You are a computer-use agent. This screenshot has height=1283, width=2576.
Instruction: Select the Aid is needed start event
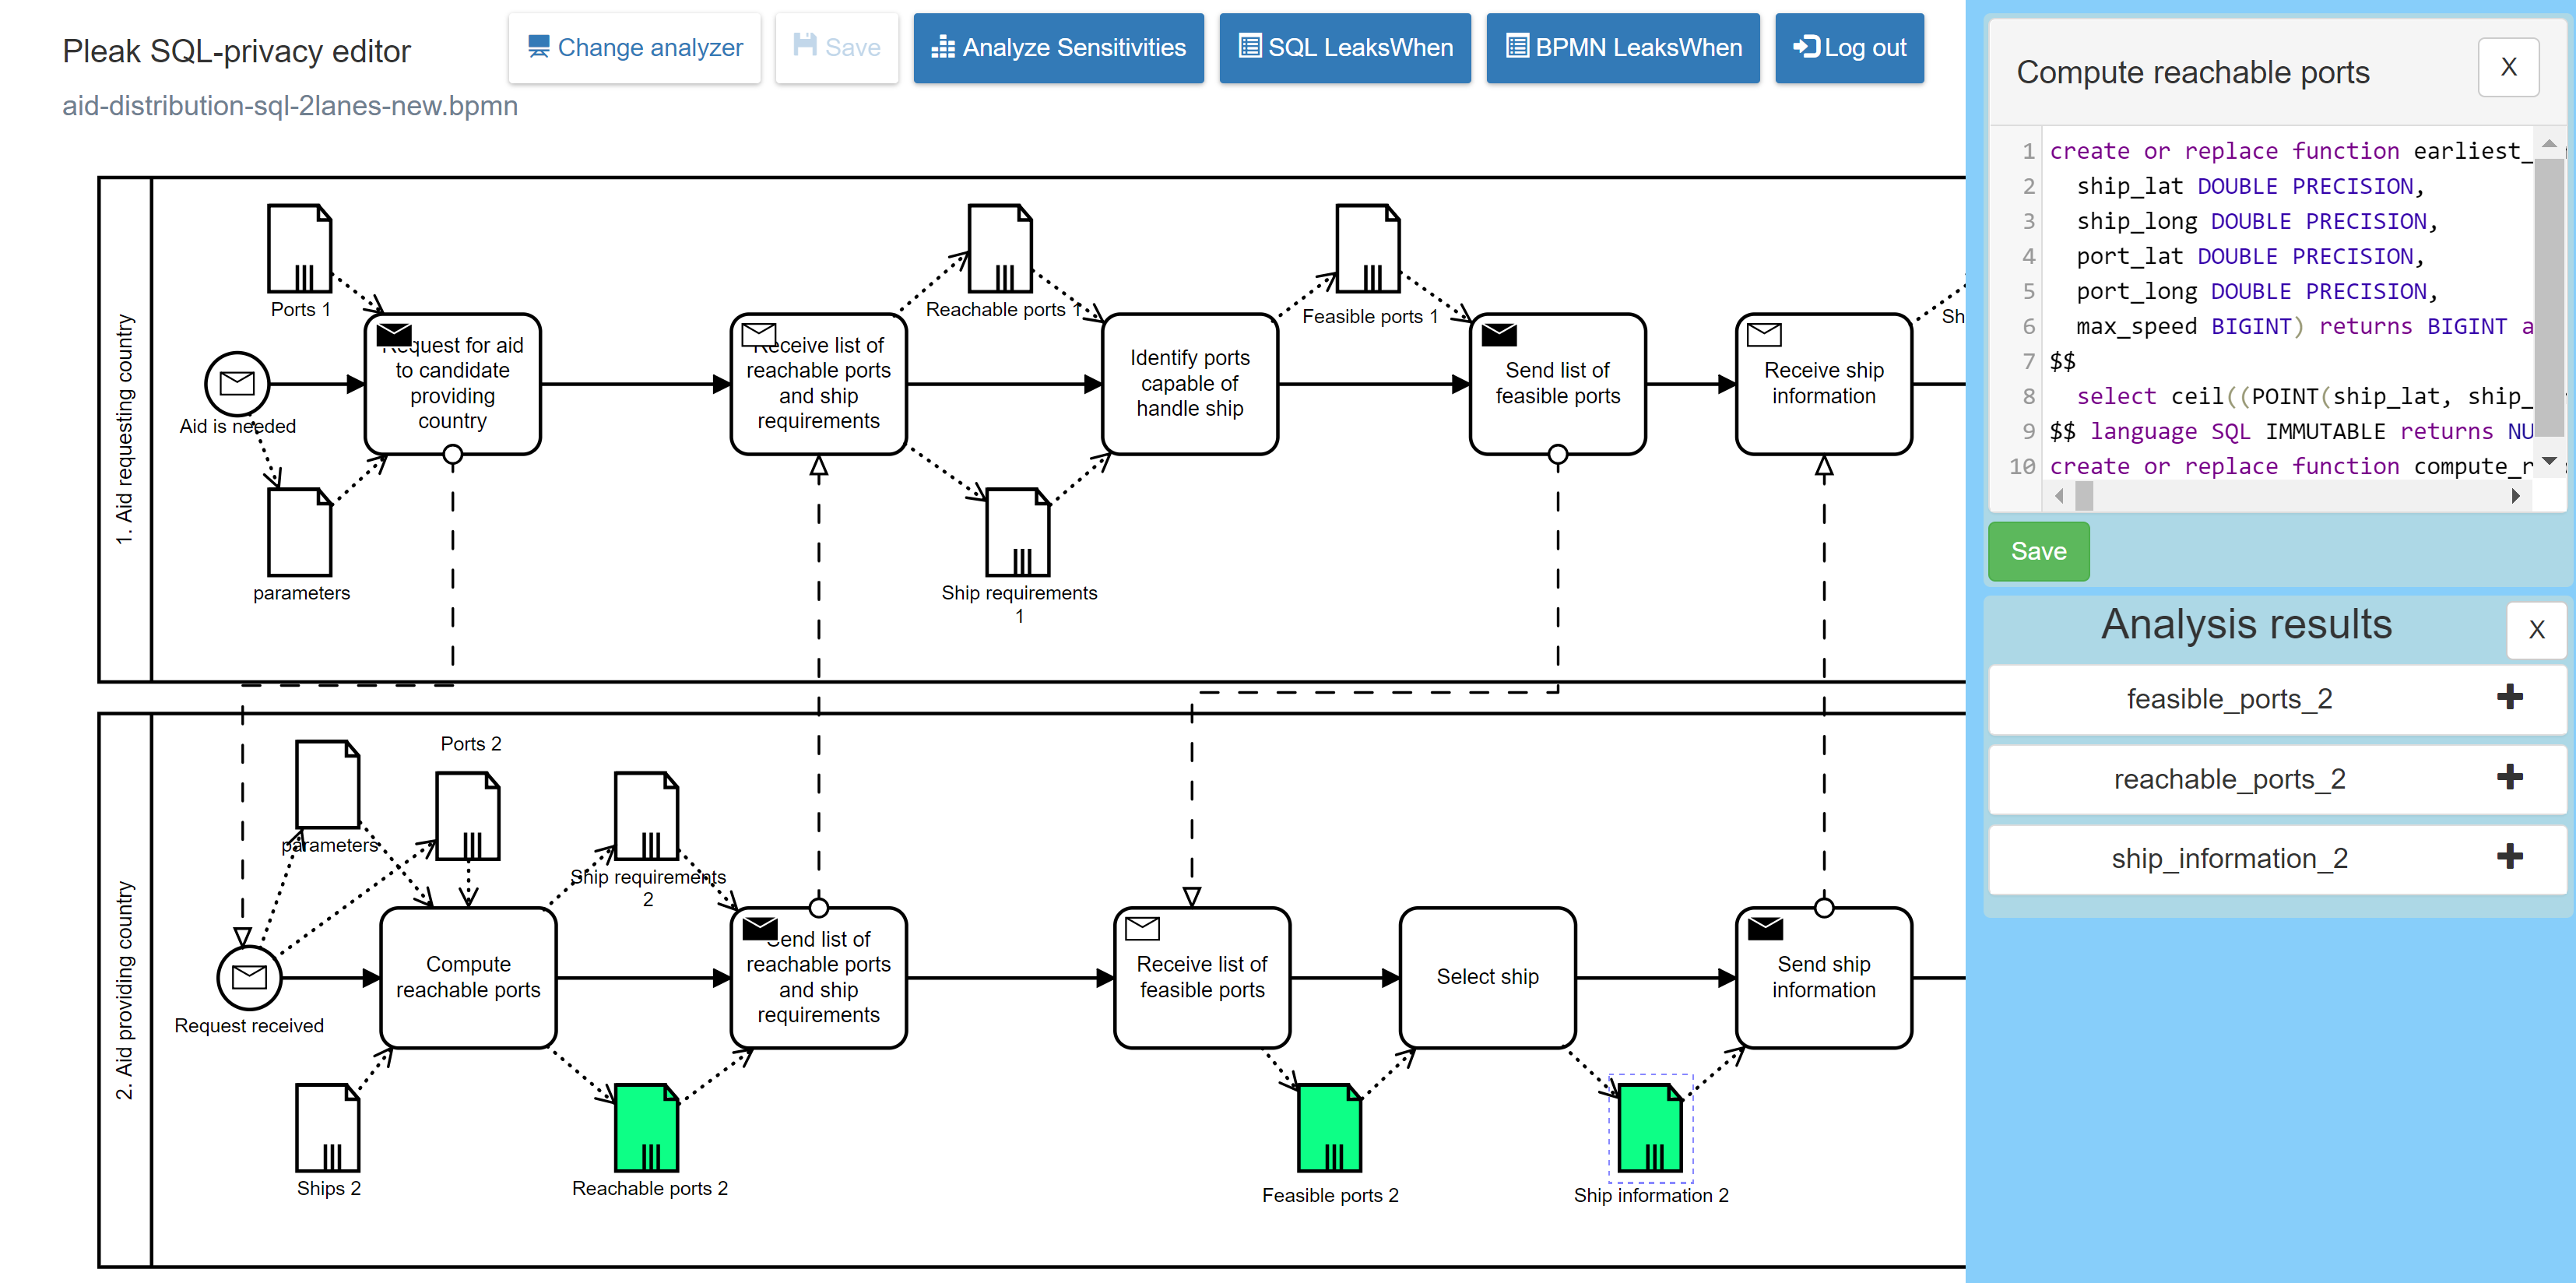click(237, 383)
